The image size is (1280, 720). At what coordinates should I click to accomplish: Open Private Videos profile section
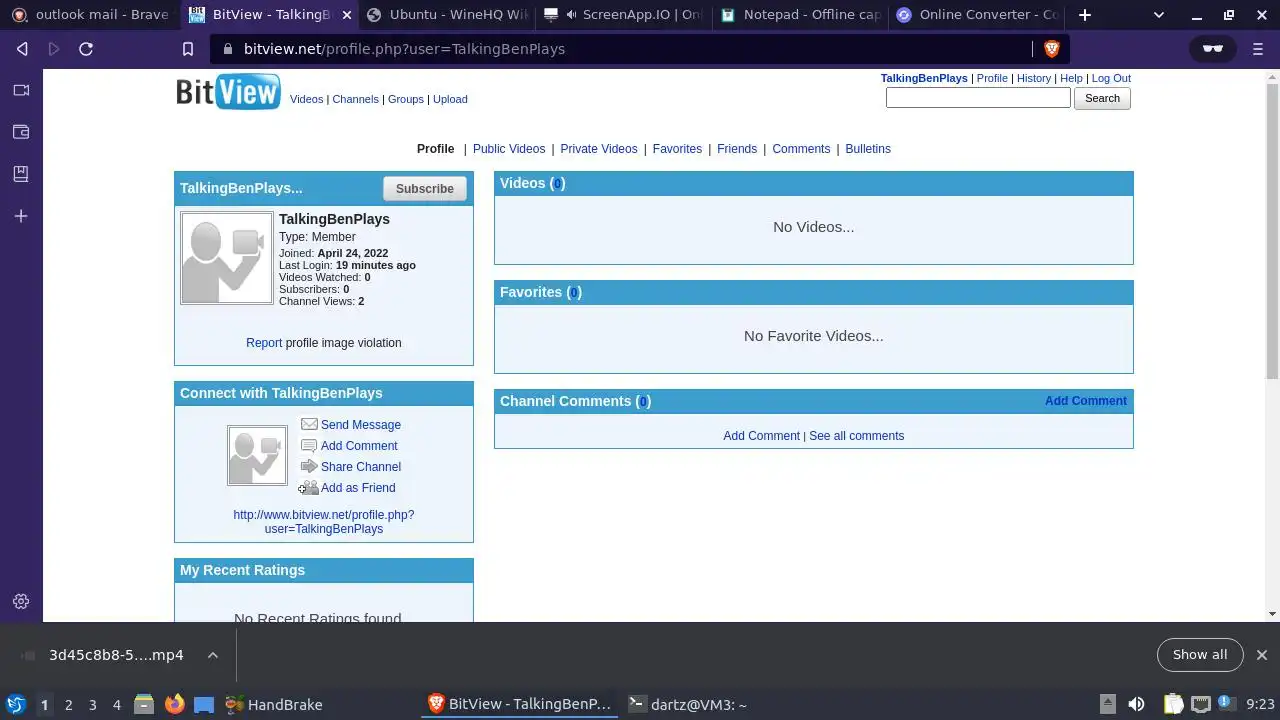[x=599, y=149]
